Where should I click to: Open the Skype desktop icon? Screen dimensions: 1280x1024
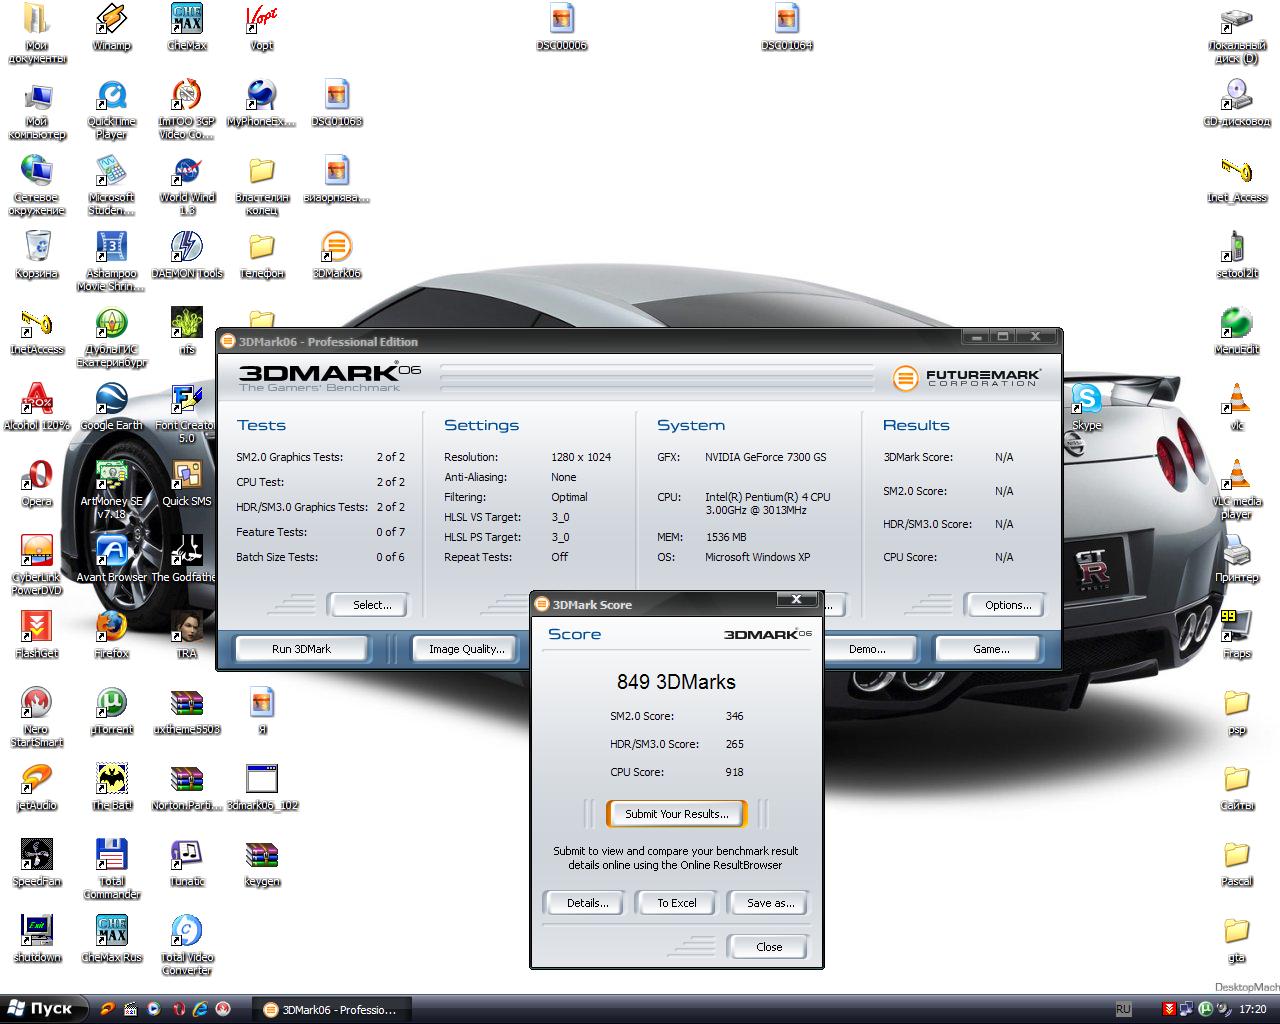pos(1086,406)
